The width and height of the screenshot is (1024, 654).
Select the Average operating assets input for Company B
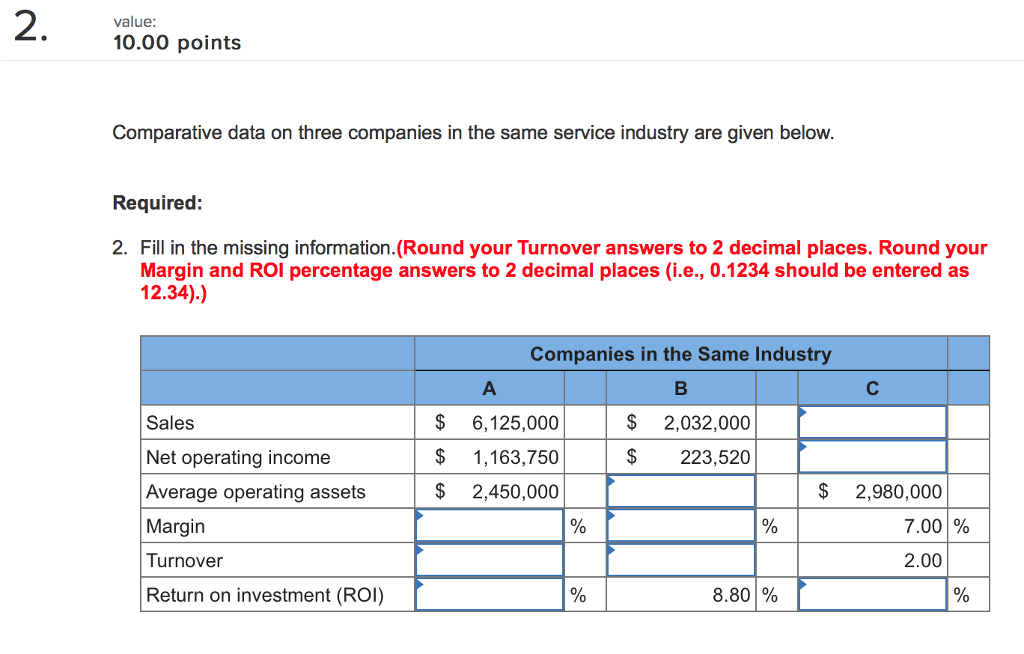point(680,491)
